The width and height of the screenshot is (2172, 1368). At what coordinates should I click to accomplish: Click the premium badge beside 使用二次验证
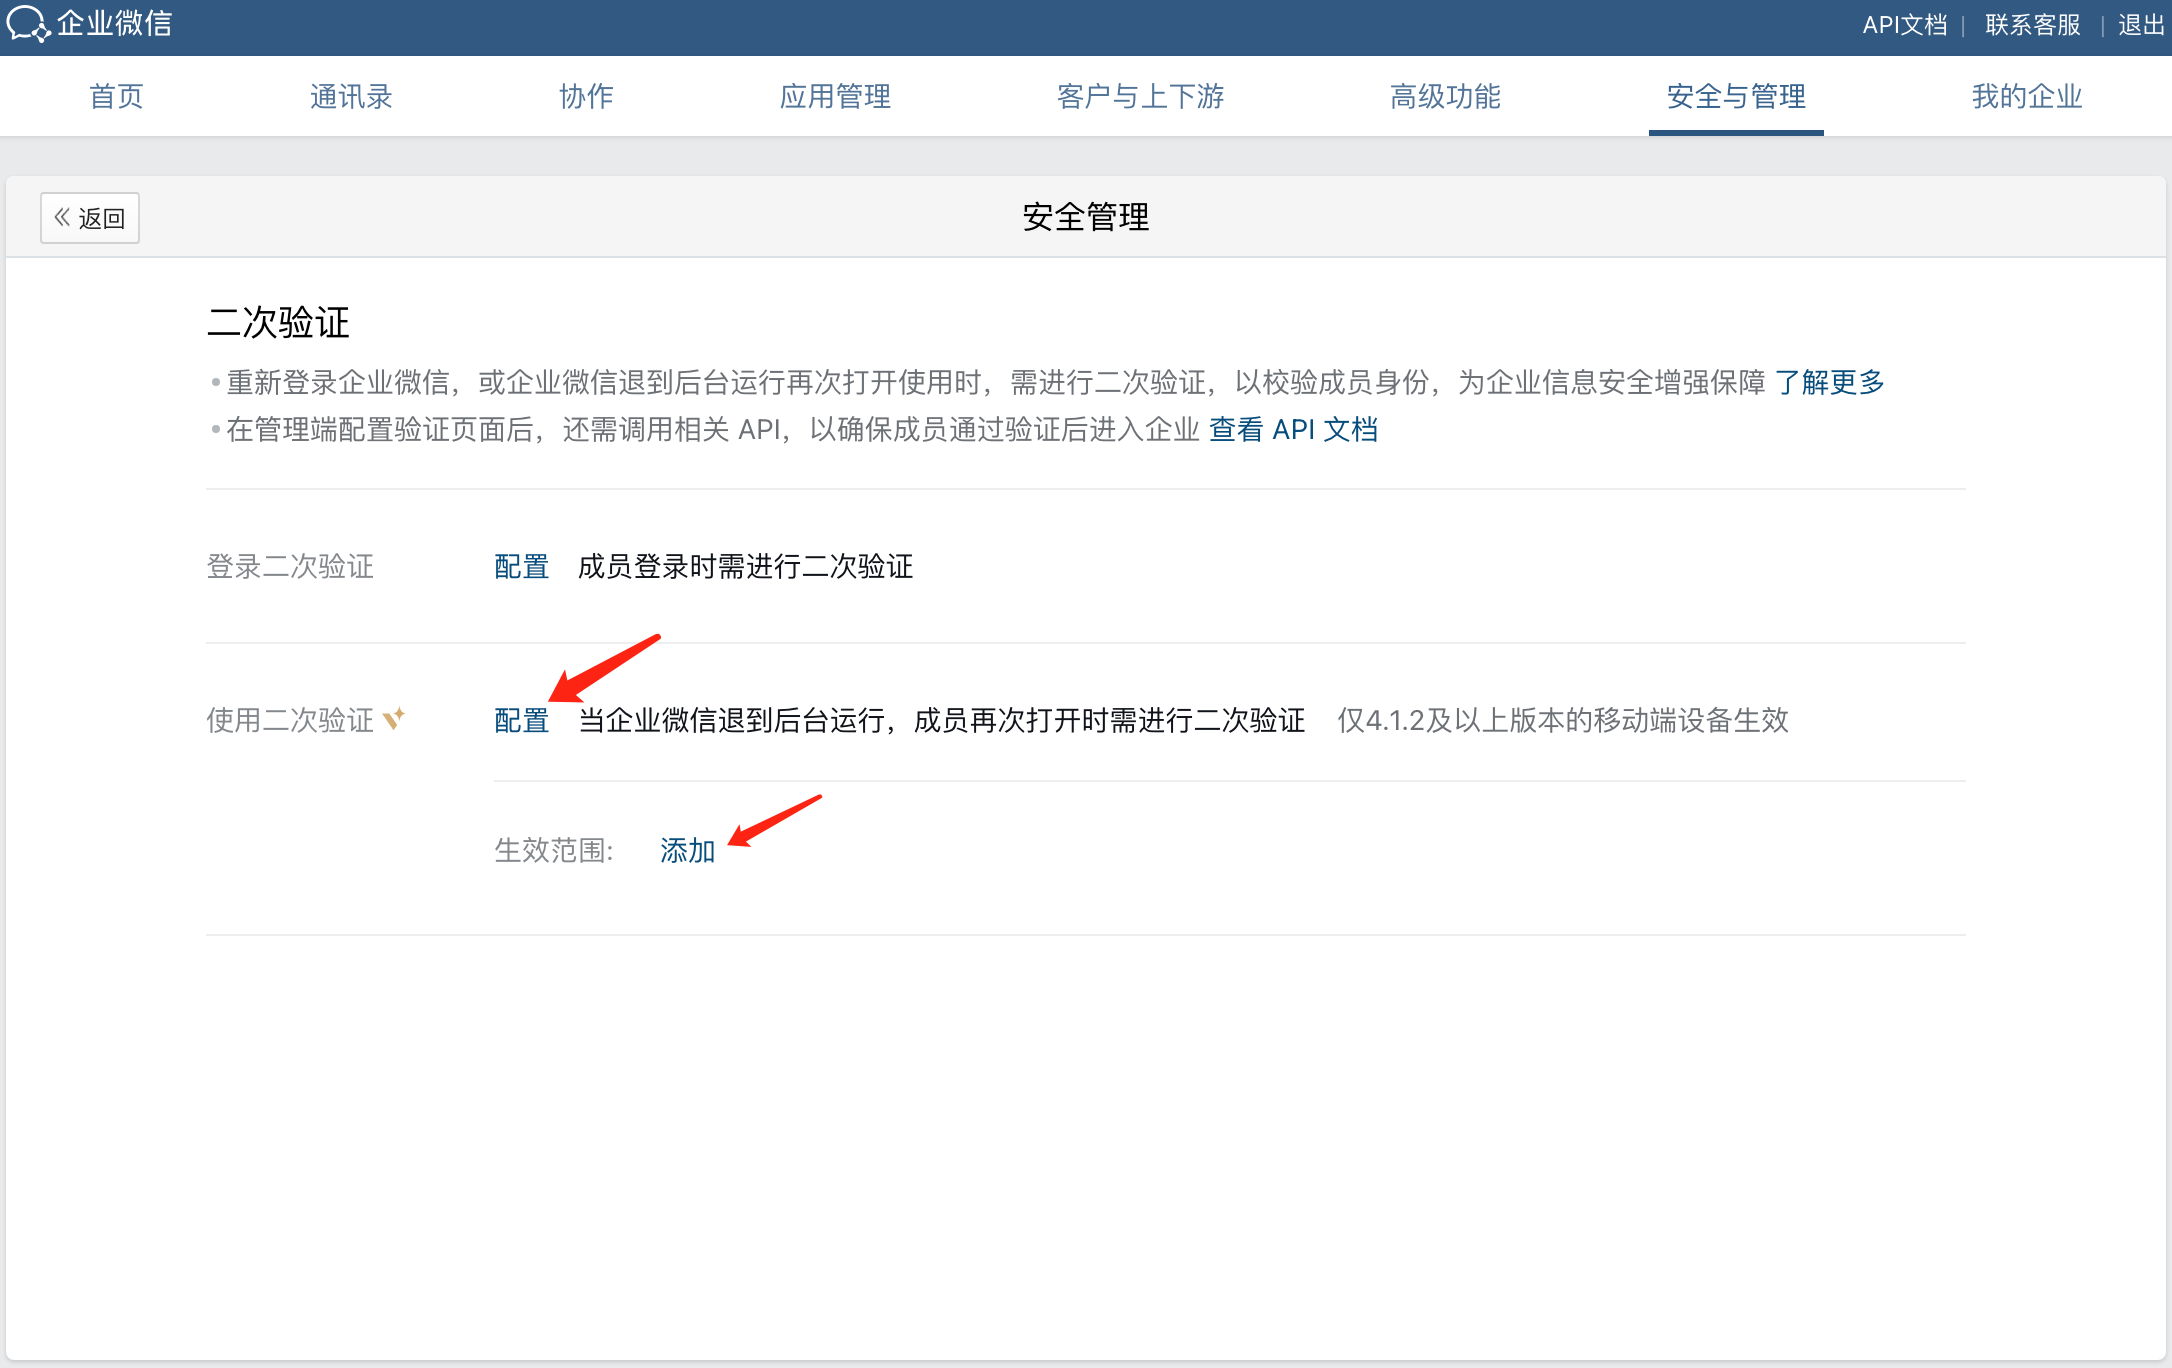click(394, 719)
